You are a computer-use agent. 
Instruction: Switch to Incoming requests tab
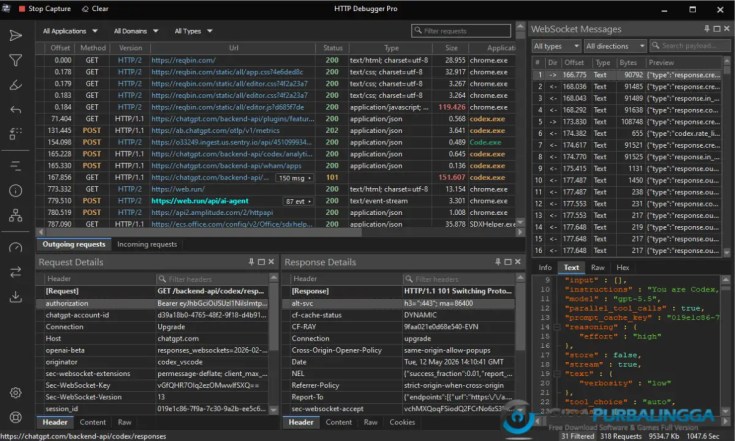[x=147, y=244]
